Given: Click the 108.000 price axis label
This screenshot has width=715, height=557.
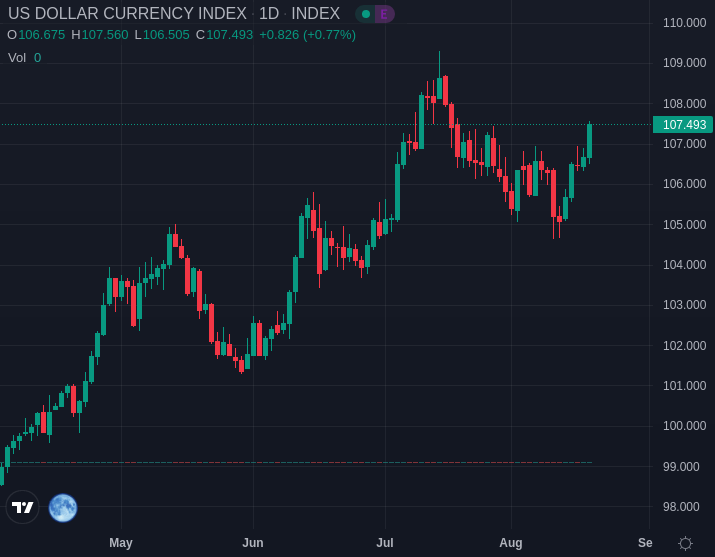Looking at the screenshot, I should (684, 104).
